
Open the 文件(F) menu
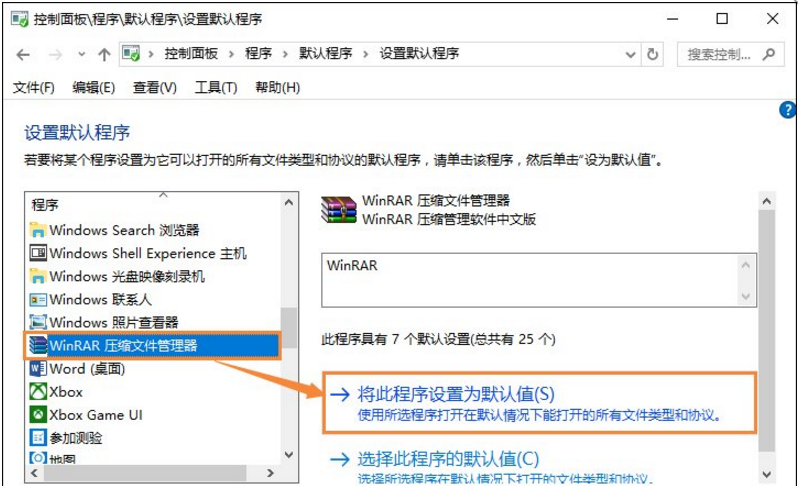tap(34, 88)
